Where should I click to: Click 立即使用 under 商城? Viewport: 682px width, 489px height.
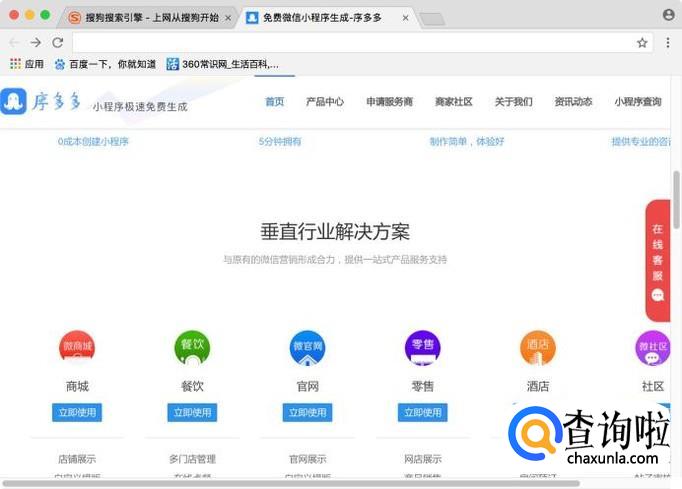pyautogui.click(x=77, y=412)
